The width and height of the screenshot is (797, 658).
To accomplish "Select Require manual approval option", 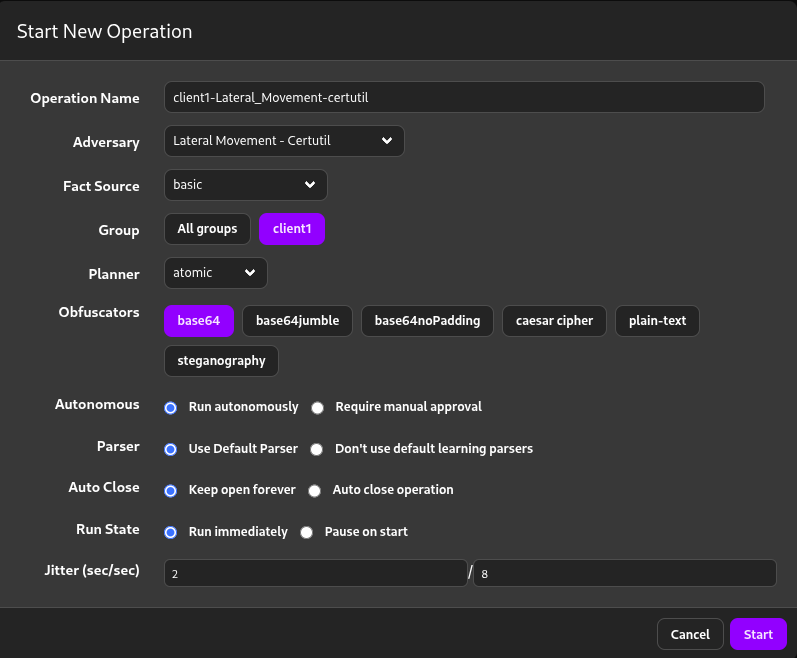I will [x=318, y=408].
